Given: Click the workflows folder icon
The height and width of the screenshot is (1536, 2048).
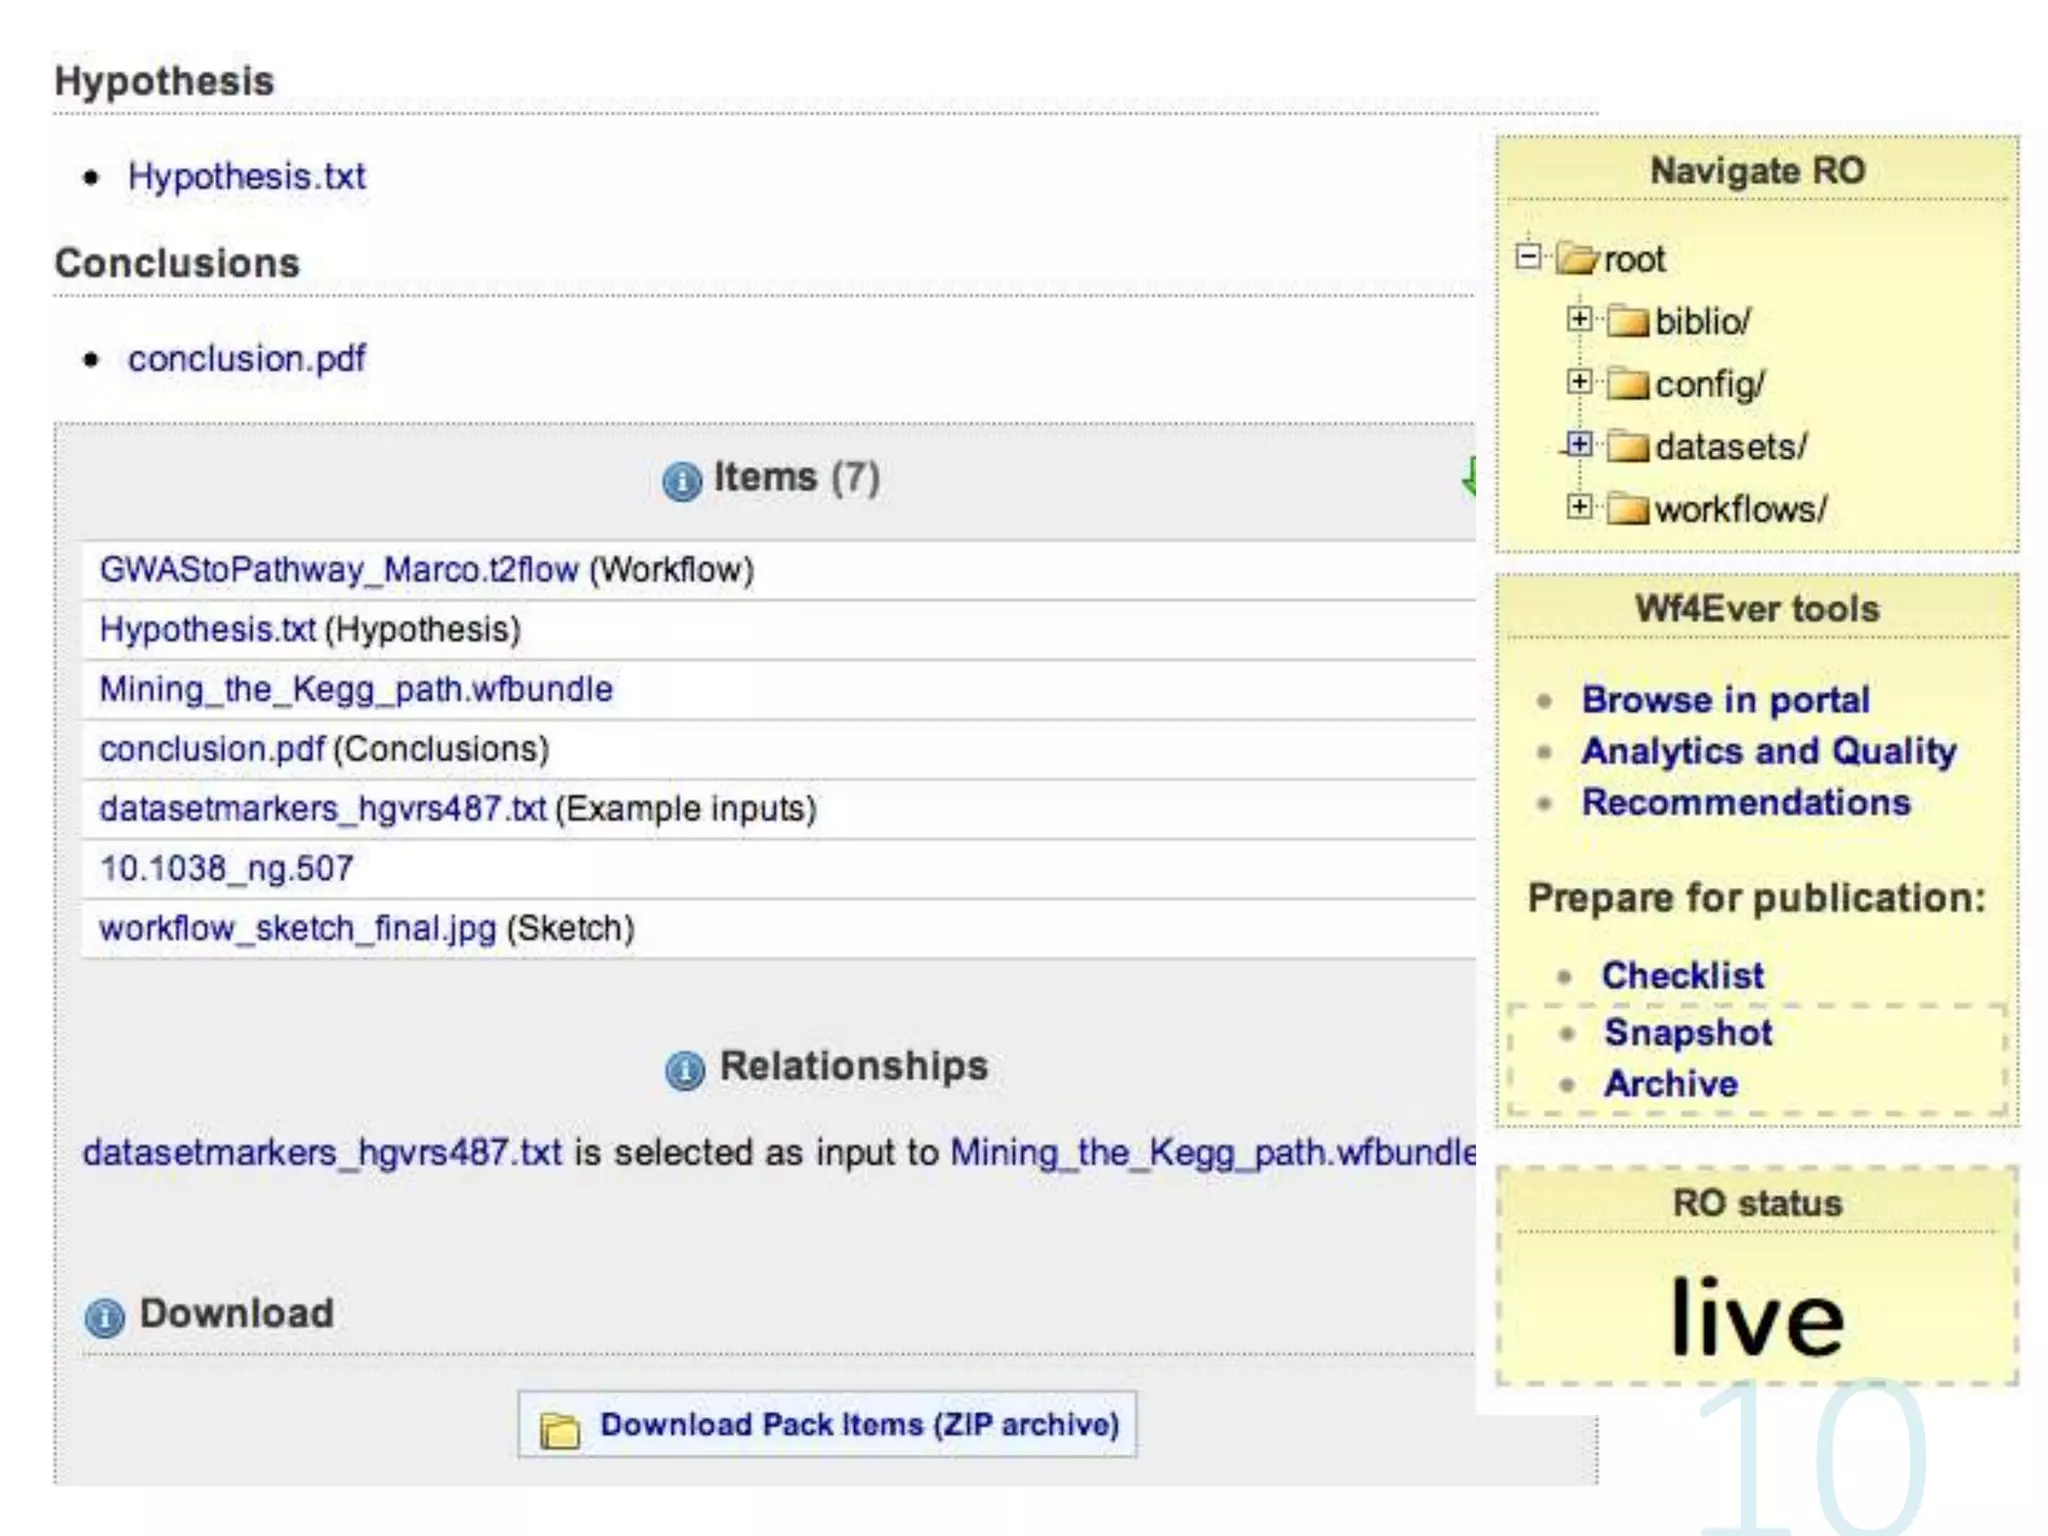Looking at the screenshot, I should tap(1628, 509).
